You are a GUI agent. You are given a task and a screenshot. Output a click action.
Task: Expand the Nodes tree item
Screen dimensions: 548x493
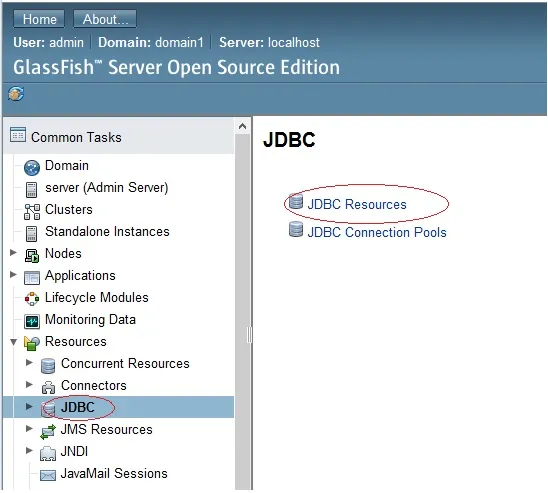coord(13,252)
